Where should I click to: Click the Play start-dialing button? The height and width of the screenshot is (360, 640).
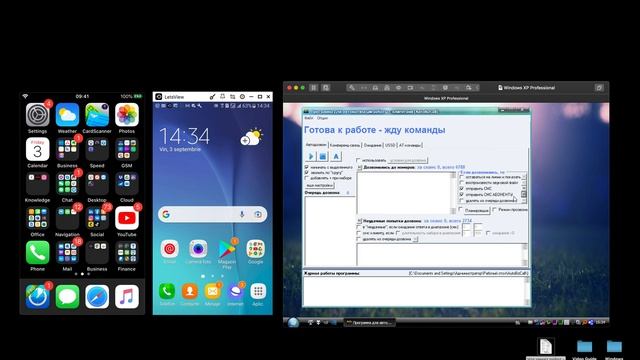coord(311,156)
